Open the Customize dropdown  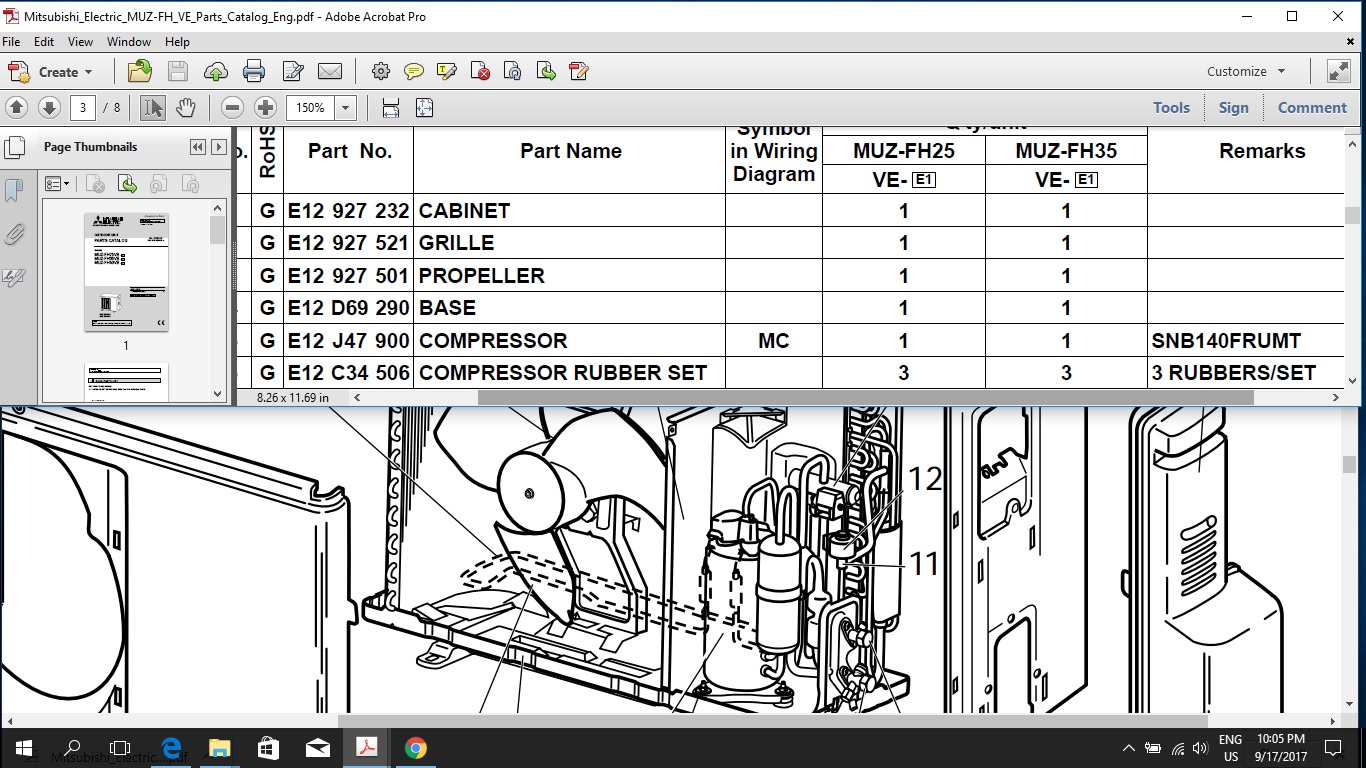(1246, 71)
